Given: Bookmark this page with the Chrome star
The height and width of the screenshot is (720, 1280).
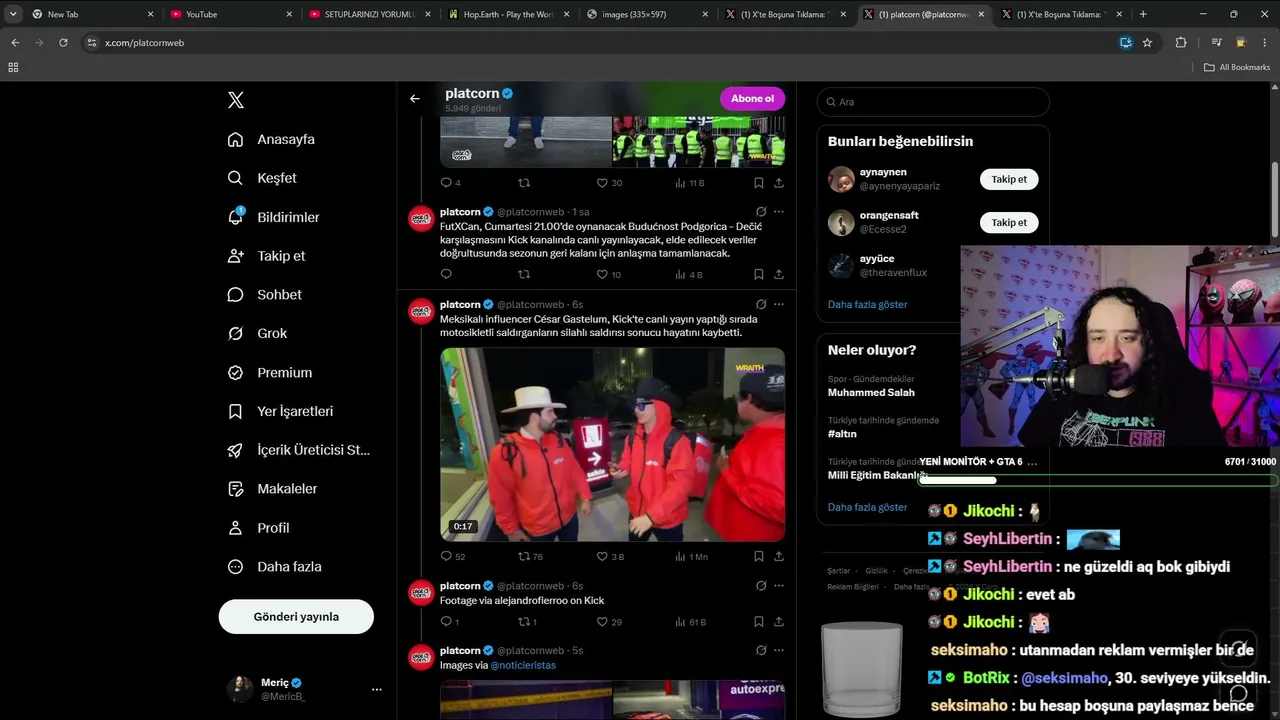Looking at the screenshot, I should click(x=1147, y=43).
